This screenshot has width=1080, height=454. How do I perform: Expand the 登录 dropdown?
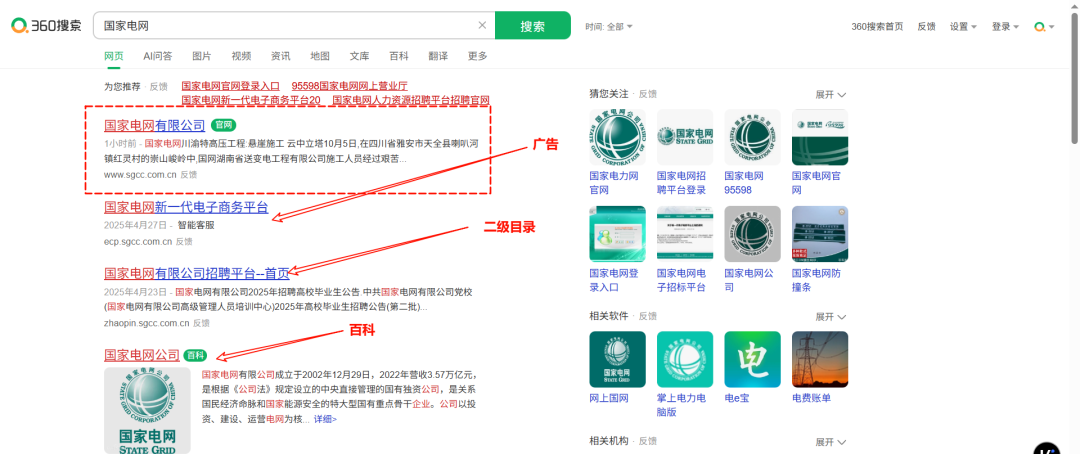coord(1005,26)
